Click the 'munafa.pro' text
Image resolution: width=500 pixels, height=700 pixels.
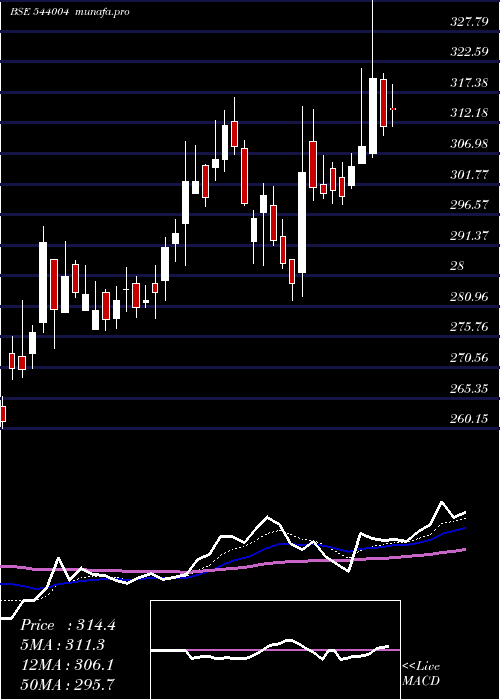point(101,12)
